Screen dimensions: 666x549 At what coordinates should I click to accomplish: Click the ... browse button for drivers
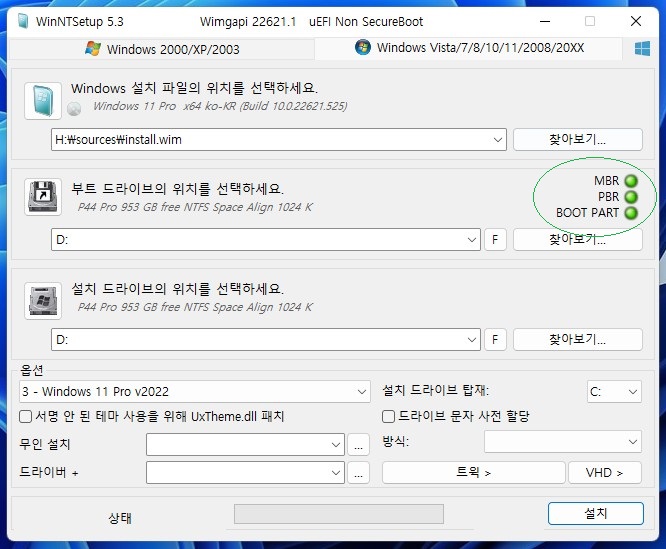(358, 473)
